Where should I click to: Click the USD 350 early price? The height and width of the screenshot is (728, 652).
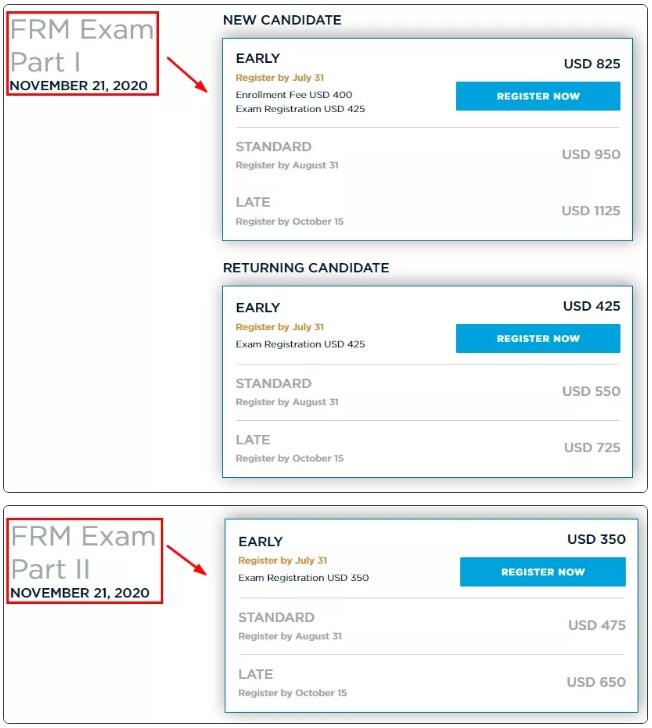(x=596, y=540)
